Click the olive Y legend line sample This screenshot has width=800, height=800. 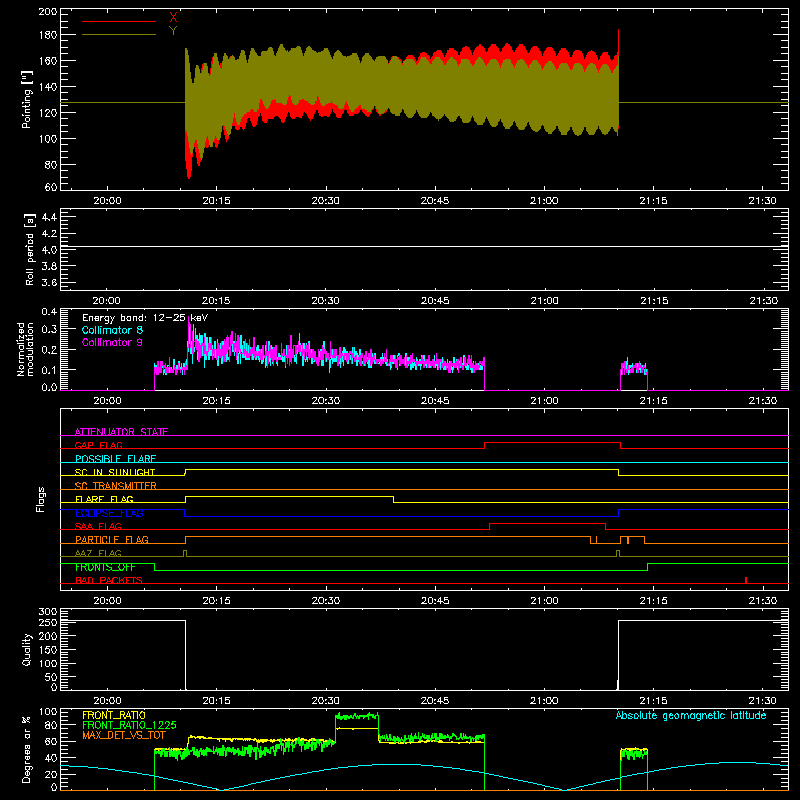[119, 35]
